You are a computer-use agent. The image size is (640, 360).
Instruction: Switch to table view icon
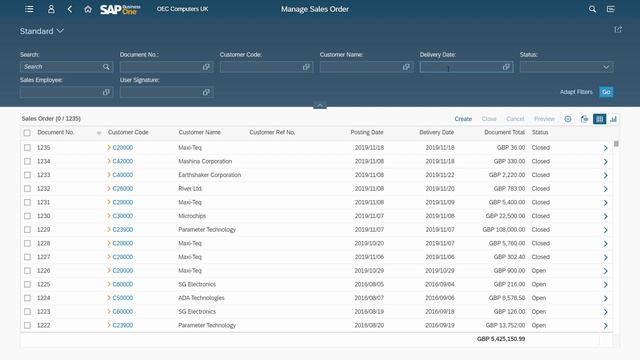pos(600,119)
